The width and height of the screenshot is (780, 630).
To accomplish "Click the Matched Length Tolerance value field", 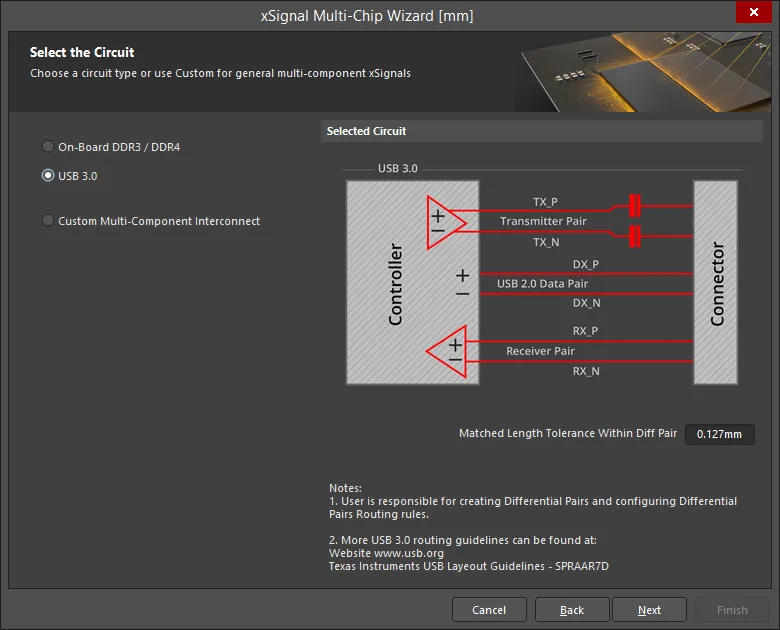I will coord(719,434).
